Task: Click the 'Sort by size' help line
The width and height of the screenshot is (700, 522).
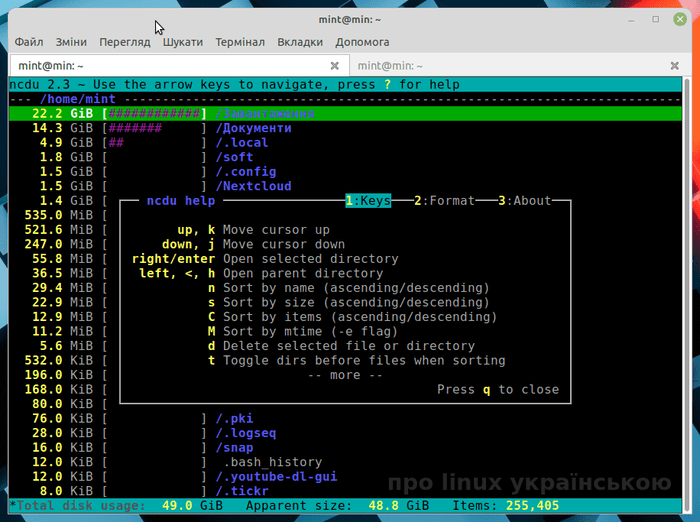Action: coord(356,302)
